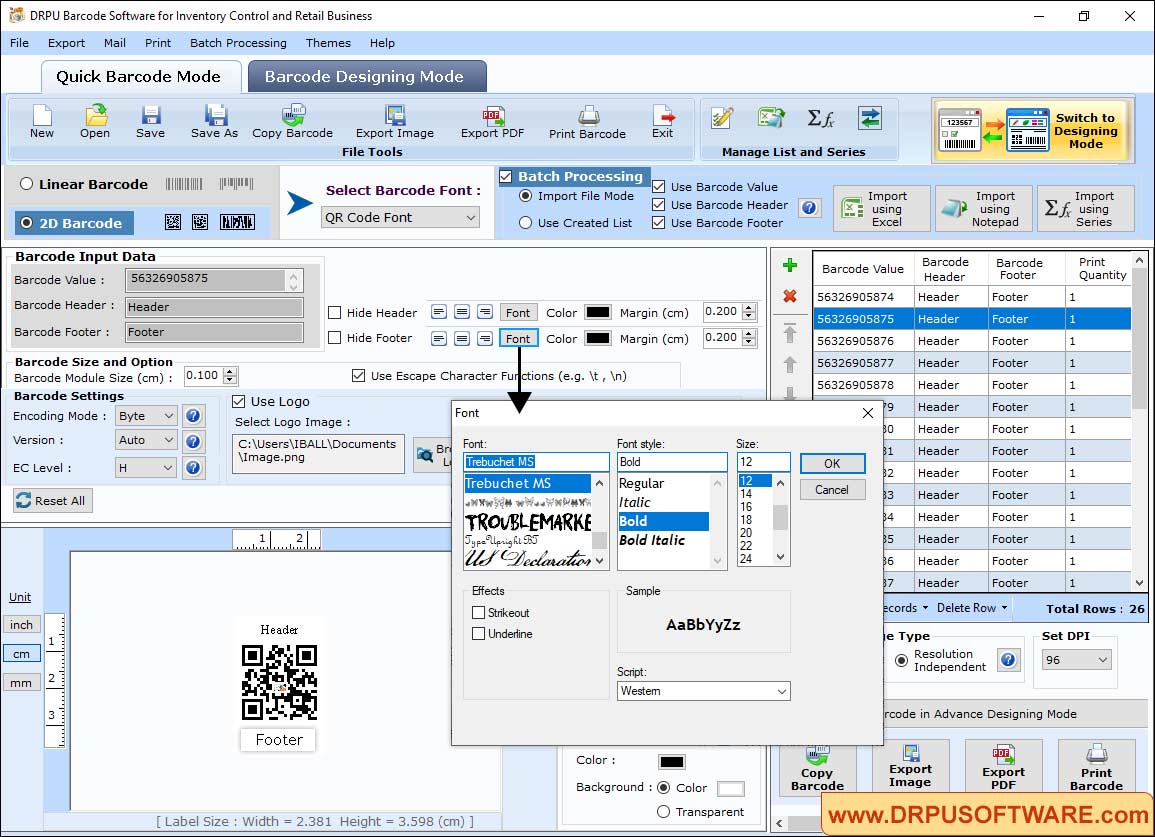Click Cancel in the Font dialog
The image size is (1155, 837).
(832, 490)
